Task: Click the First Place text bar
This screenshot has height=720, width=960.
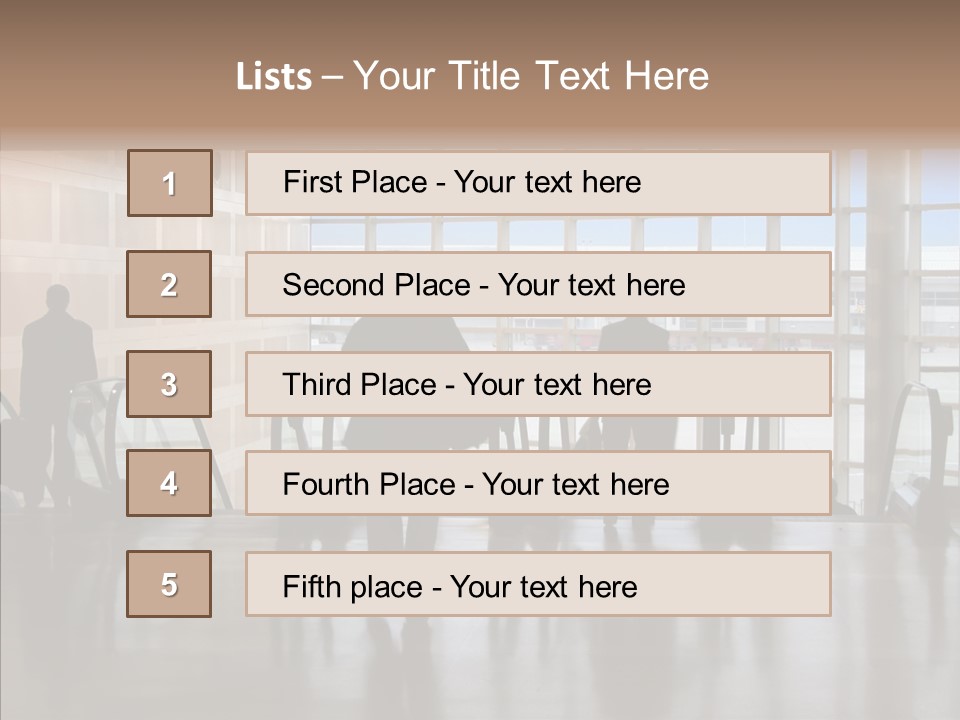Action: 538,183
